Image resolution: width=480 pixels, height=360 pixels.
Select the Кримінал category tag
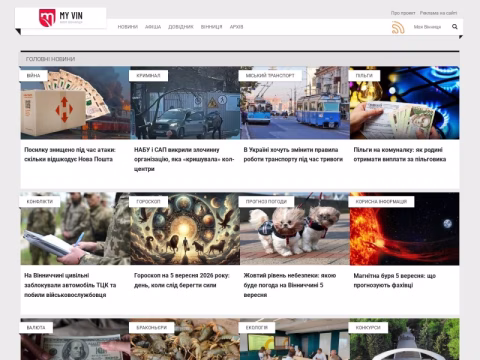click(148, 76)
